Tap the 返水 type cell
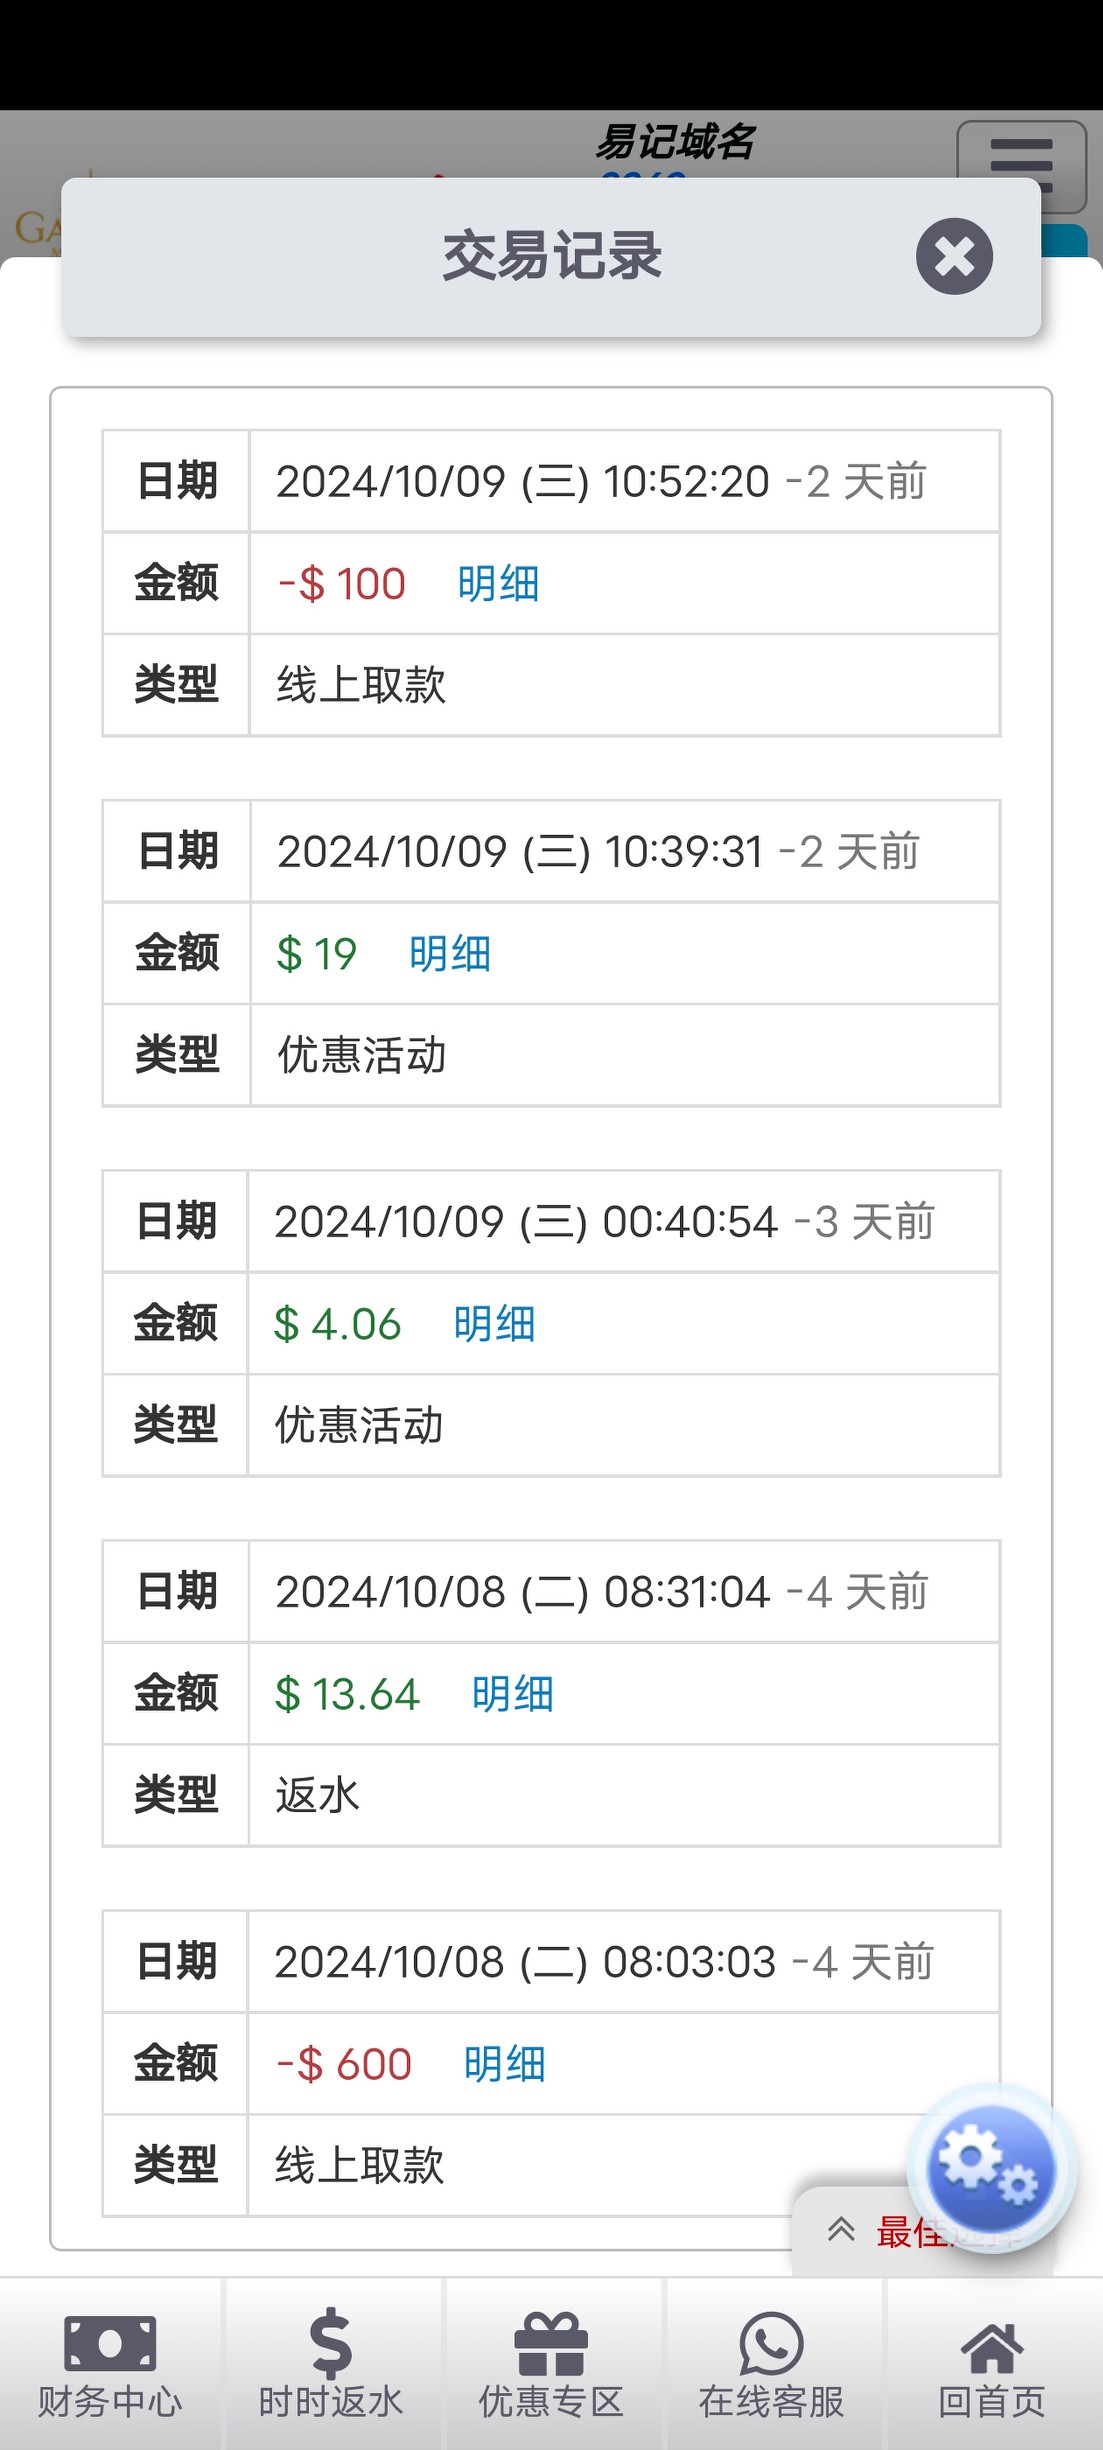Screen dimensions: 1103x2450 (317, 1795)
